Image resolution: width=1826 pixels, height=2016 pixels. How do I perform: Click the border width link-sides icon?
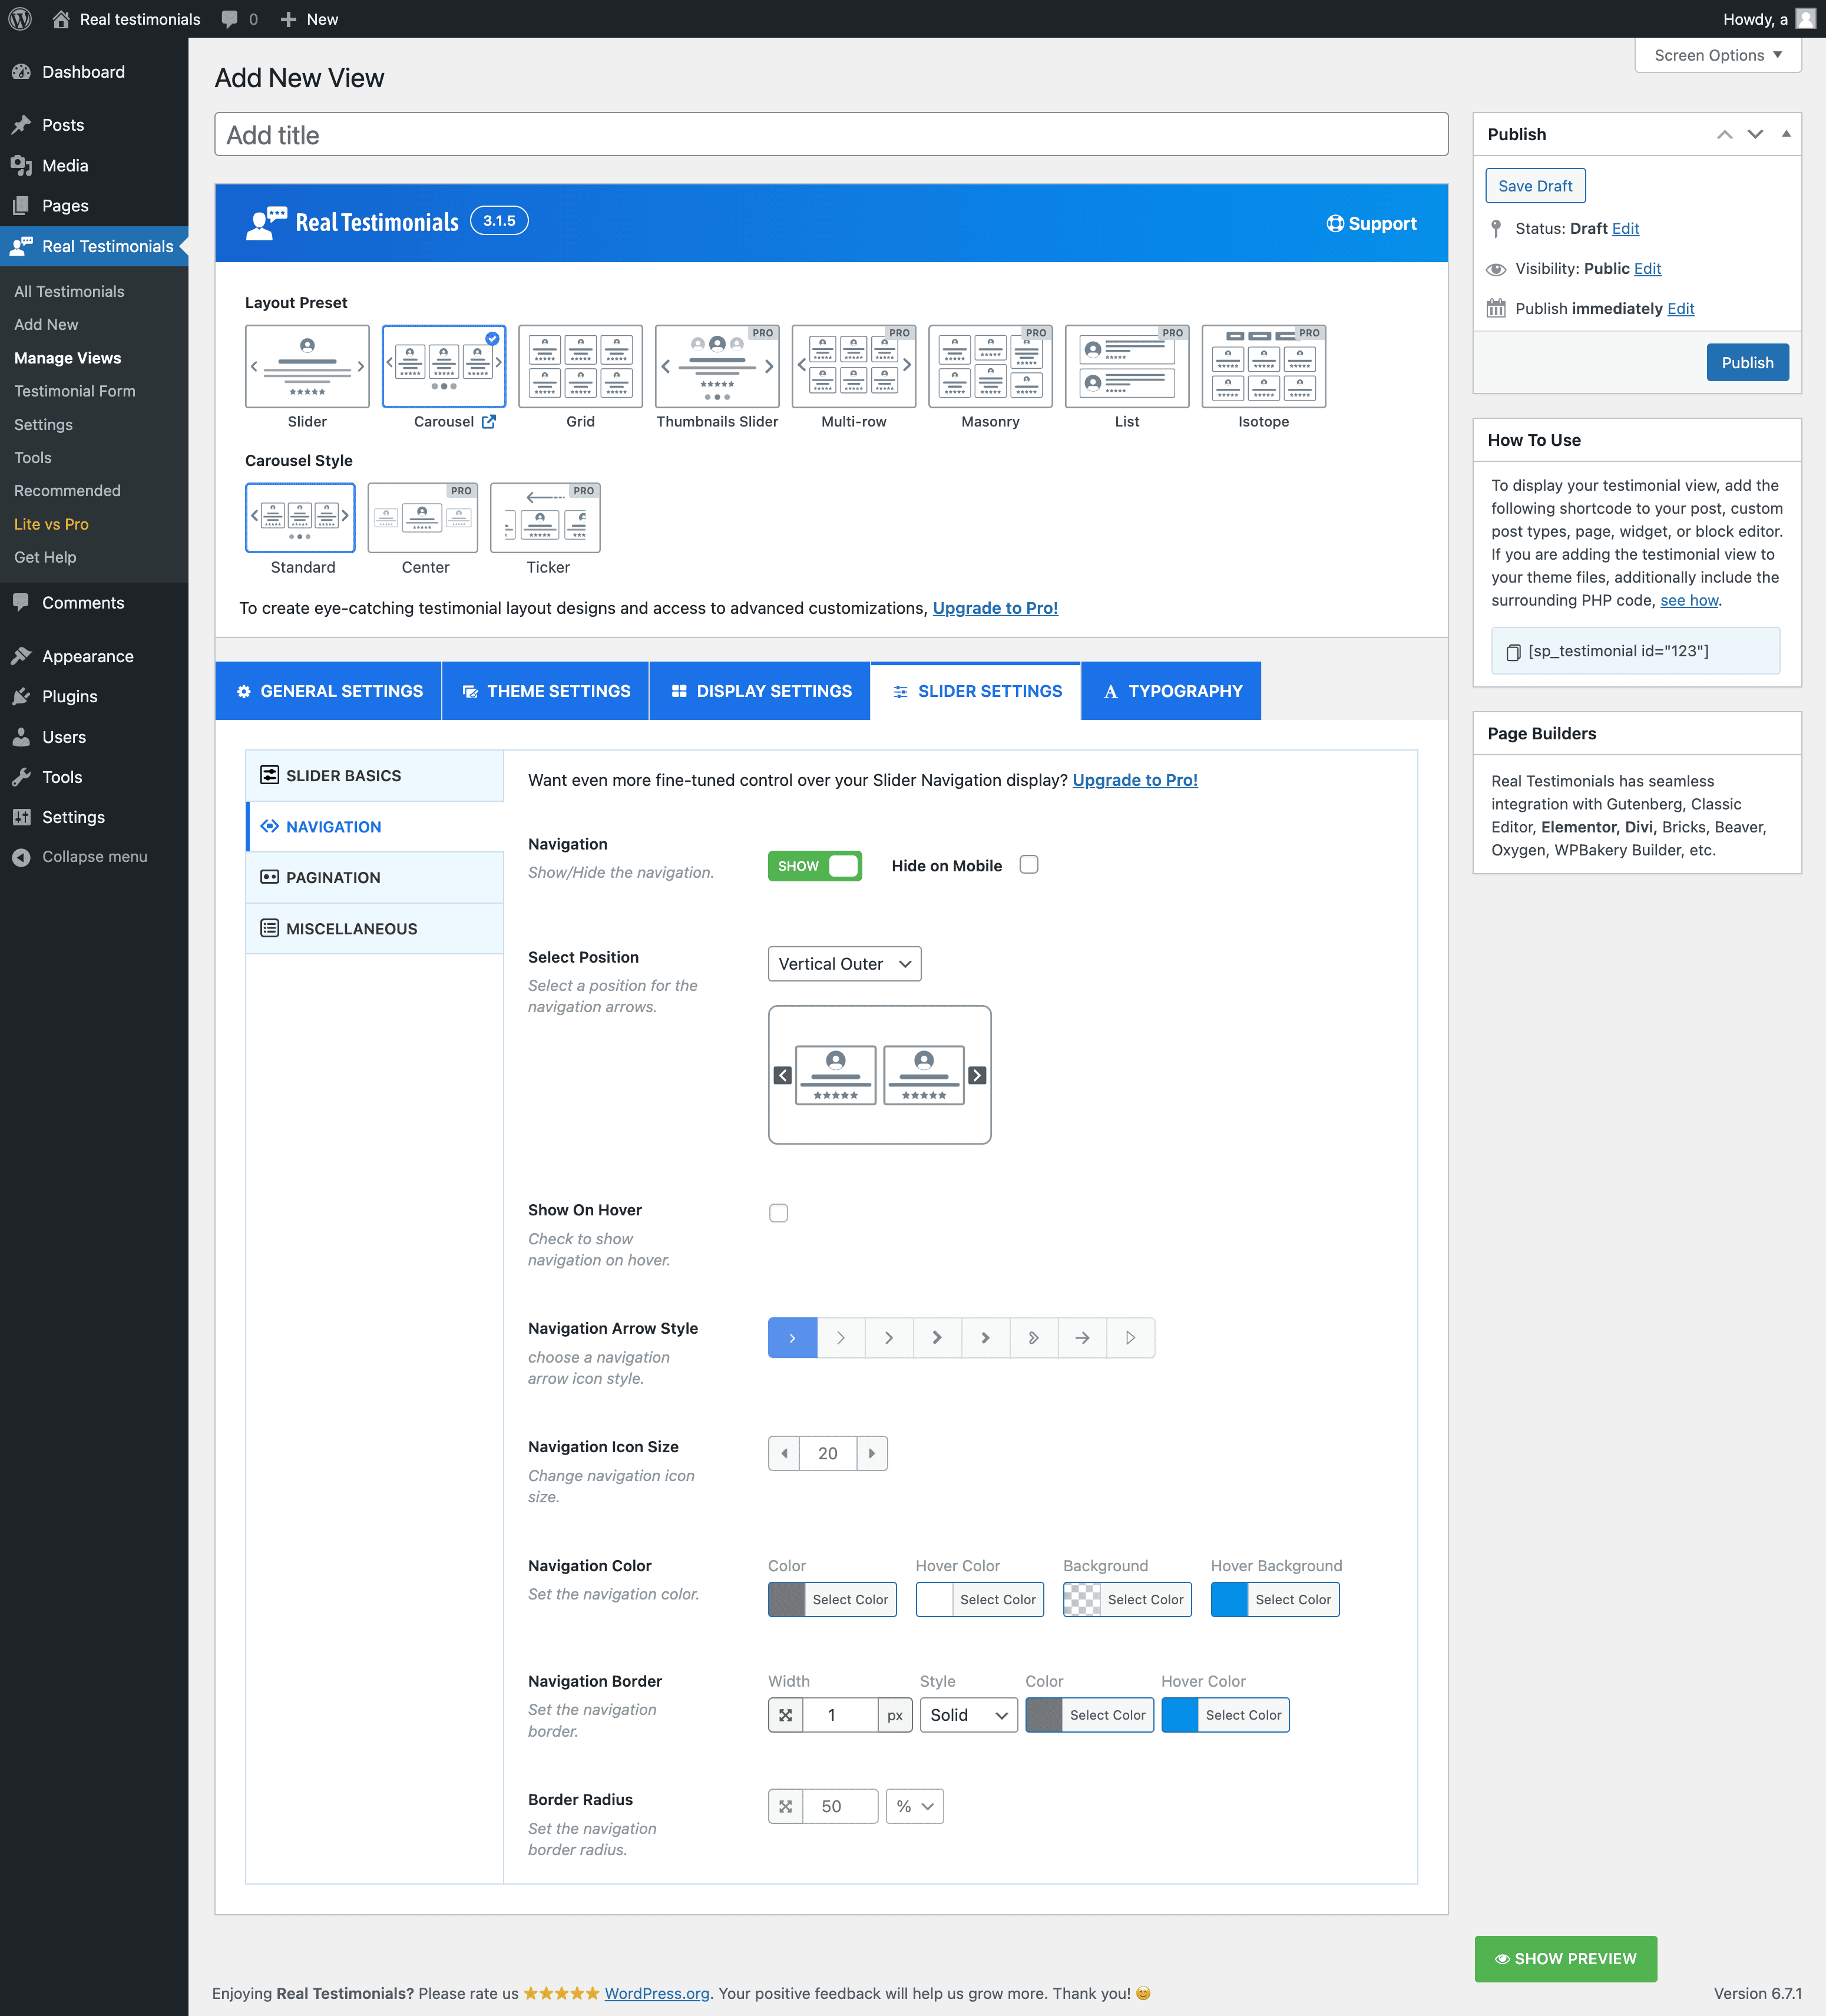pos(785,1715)
